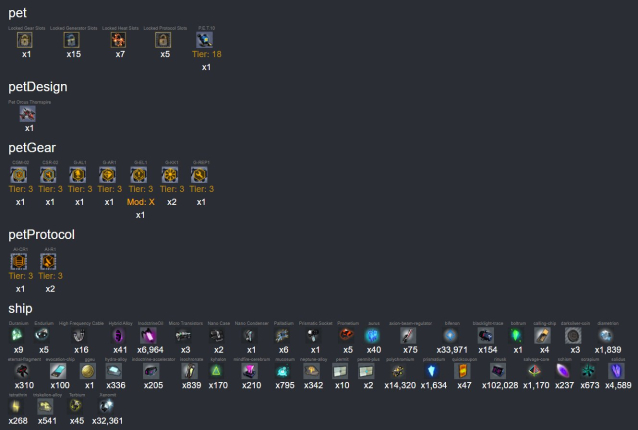This screenshot has width=638, height=430.
Task: Select the P.E.T.10 Tier 18 icon
Action: point(206,41)
